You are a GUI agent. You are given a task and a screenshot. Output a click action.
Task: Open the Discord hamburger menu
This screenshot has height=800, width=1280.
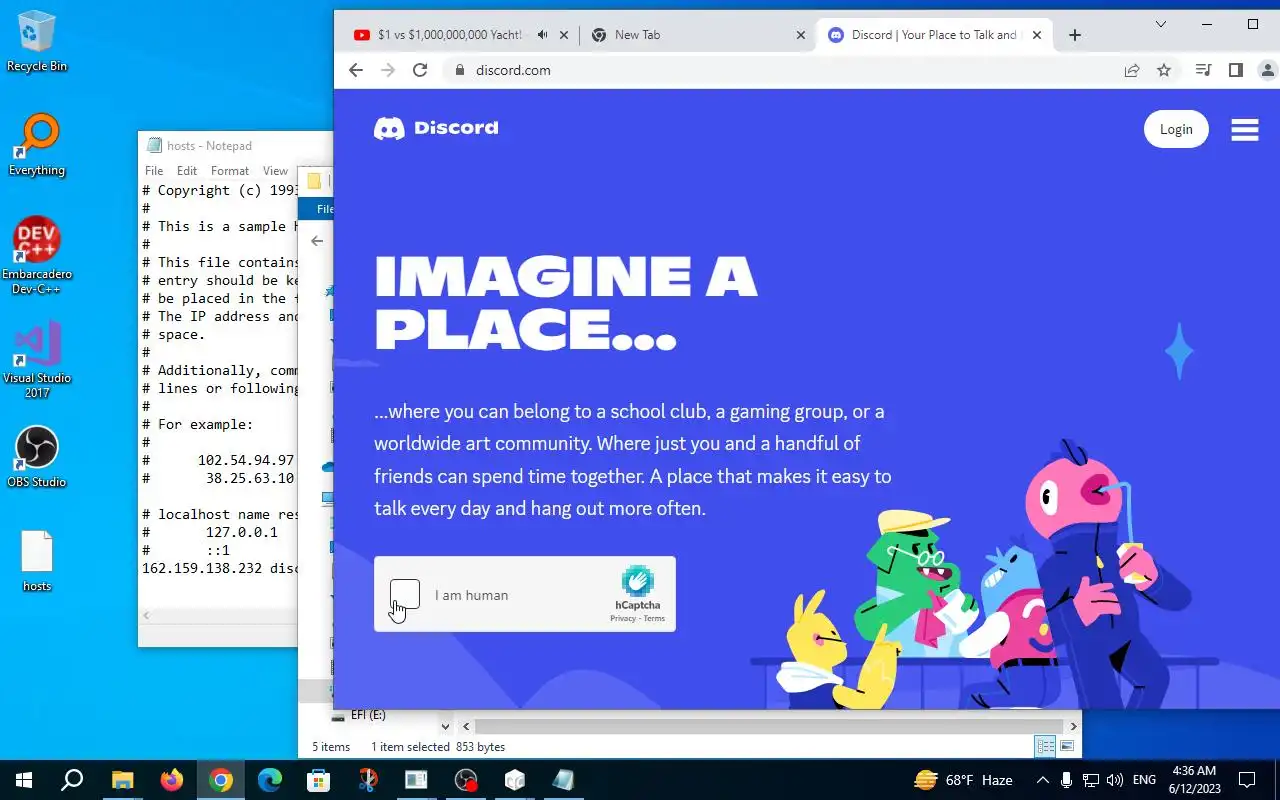click(x=1245, y=130)
